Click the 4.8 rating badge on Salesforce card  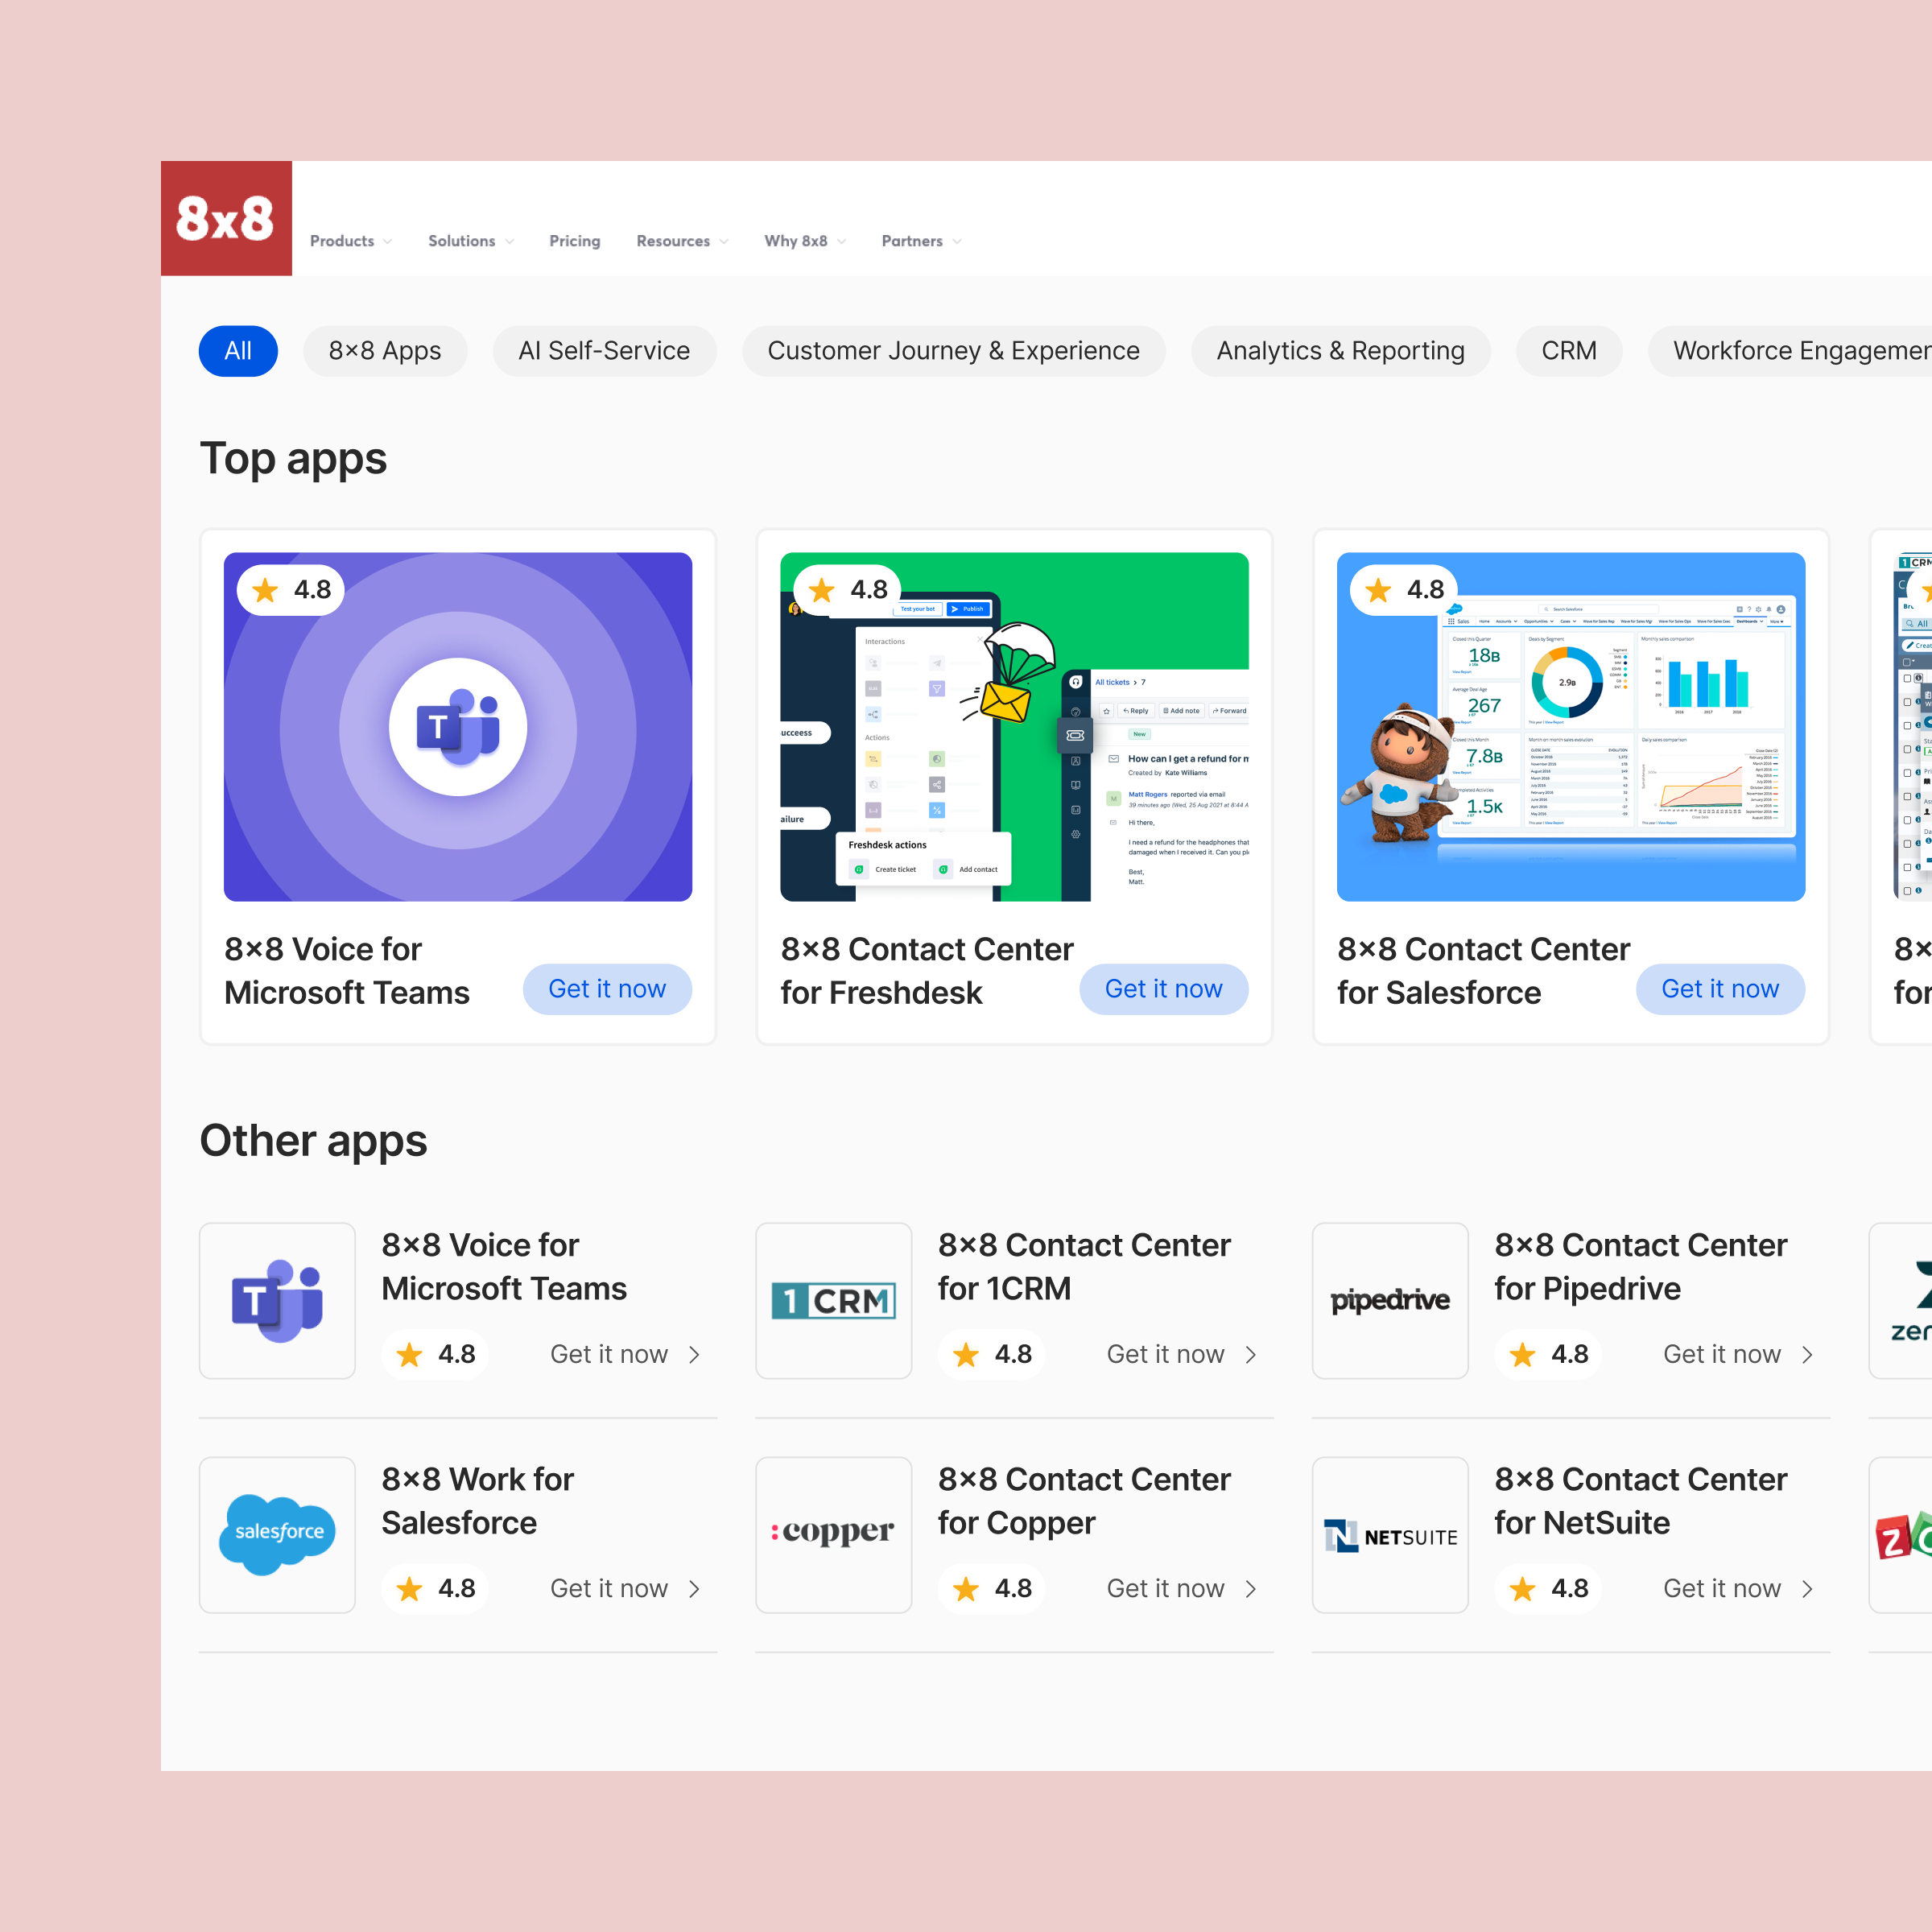click(1404, 590)
